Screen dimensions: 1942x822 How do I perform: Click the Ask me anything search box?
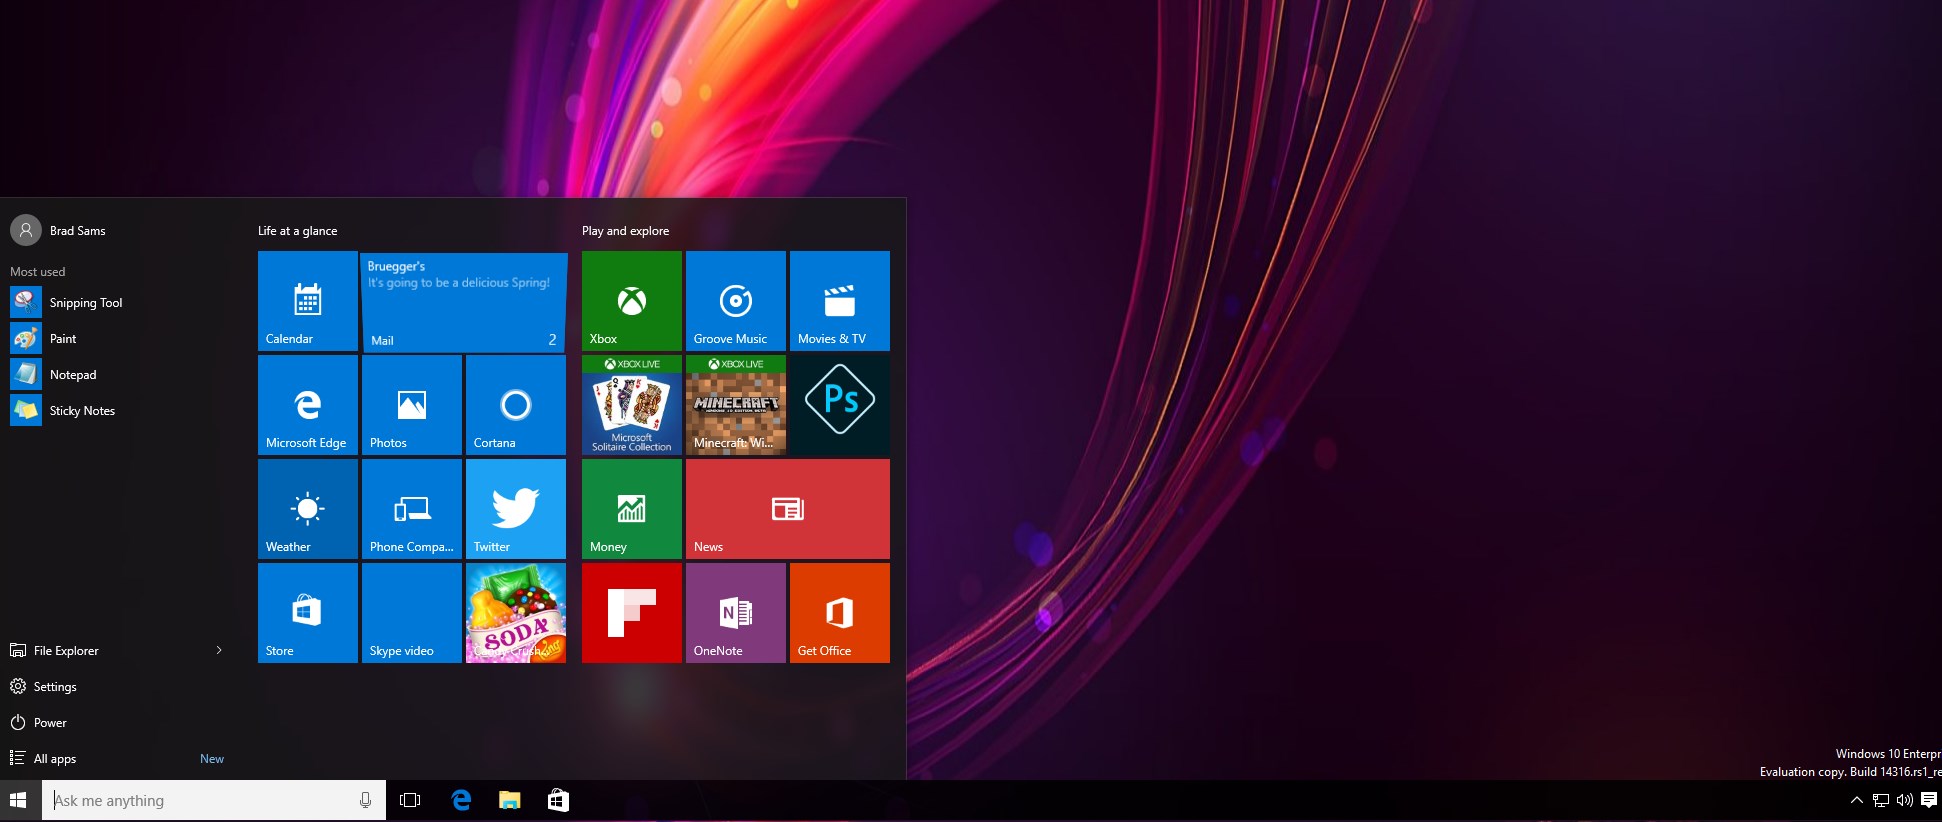(200, 800)
